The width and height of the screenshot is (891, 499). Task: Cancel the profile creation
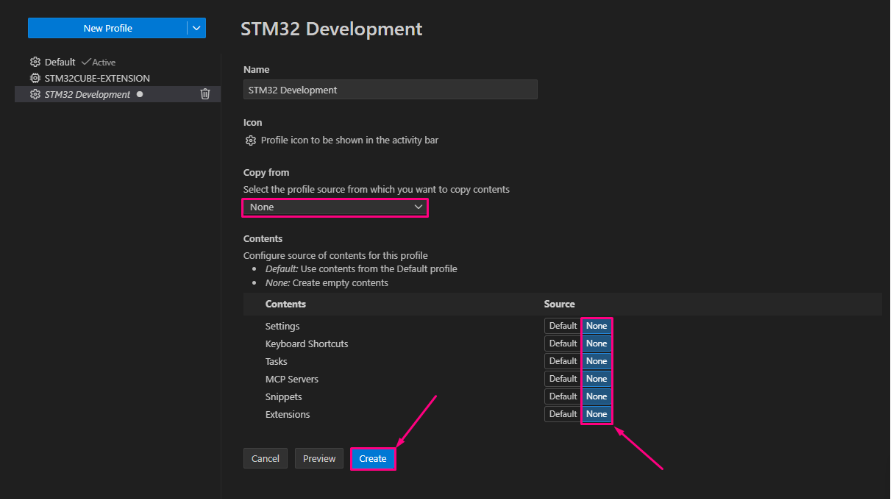(x=265, y=459)
